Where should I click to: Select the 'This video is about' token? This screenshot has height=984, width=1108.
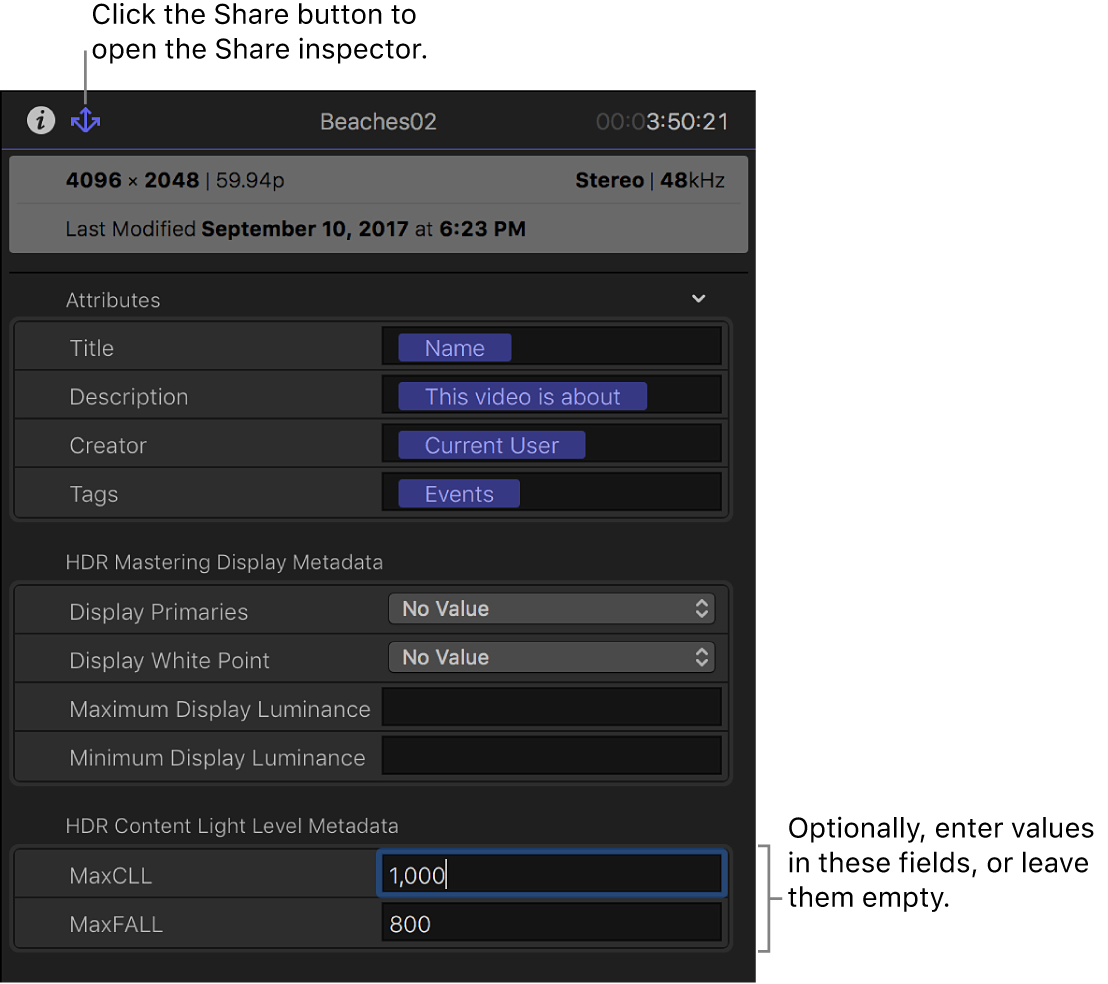point(522,396)
